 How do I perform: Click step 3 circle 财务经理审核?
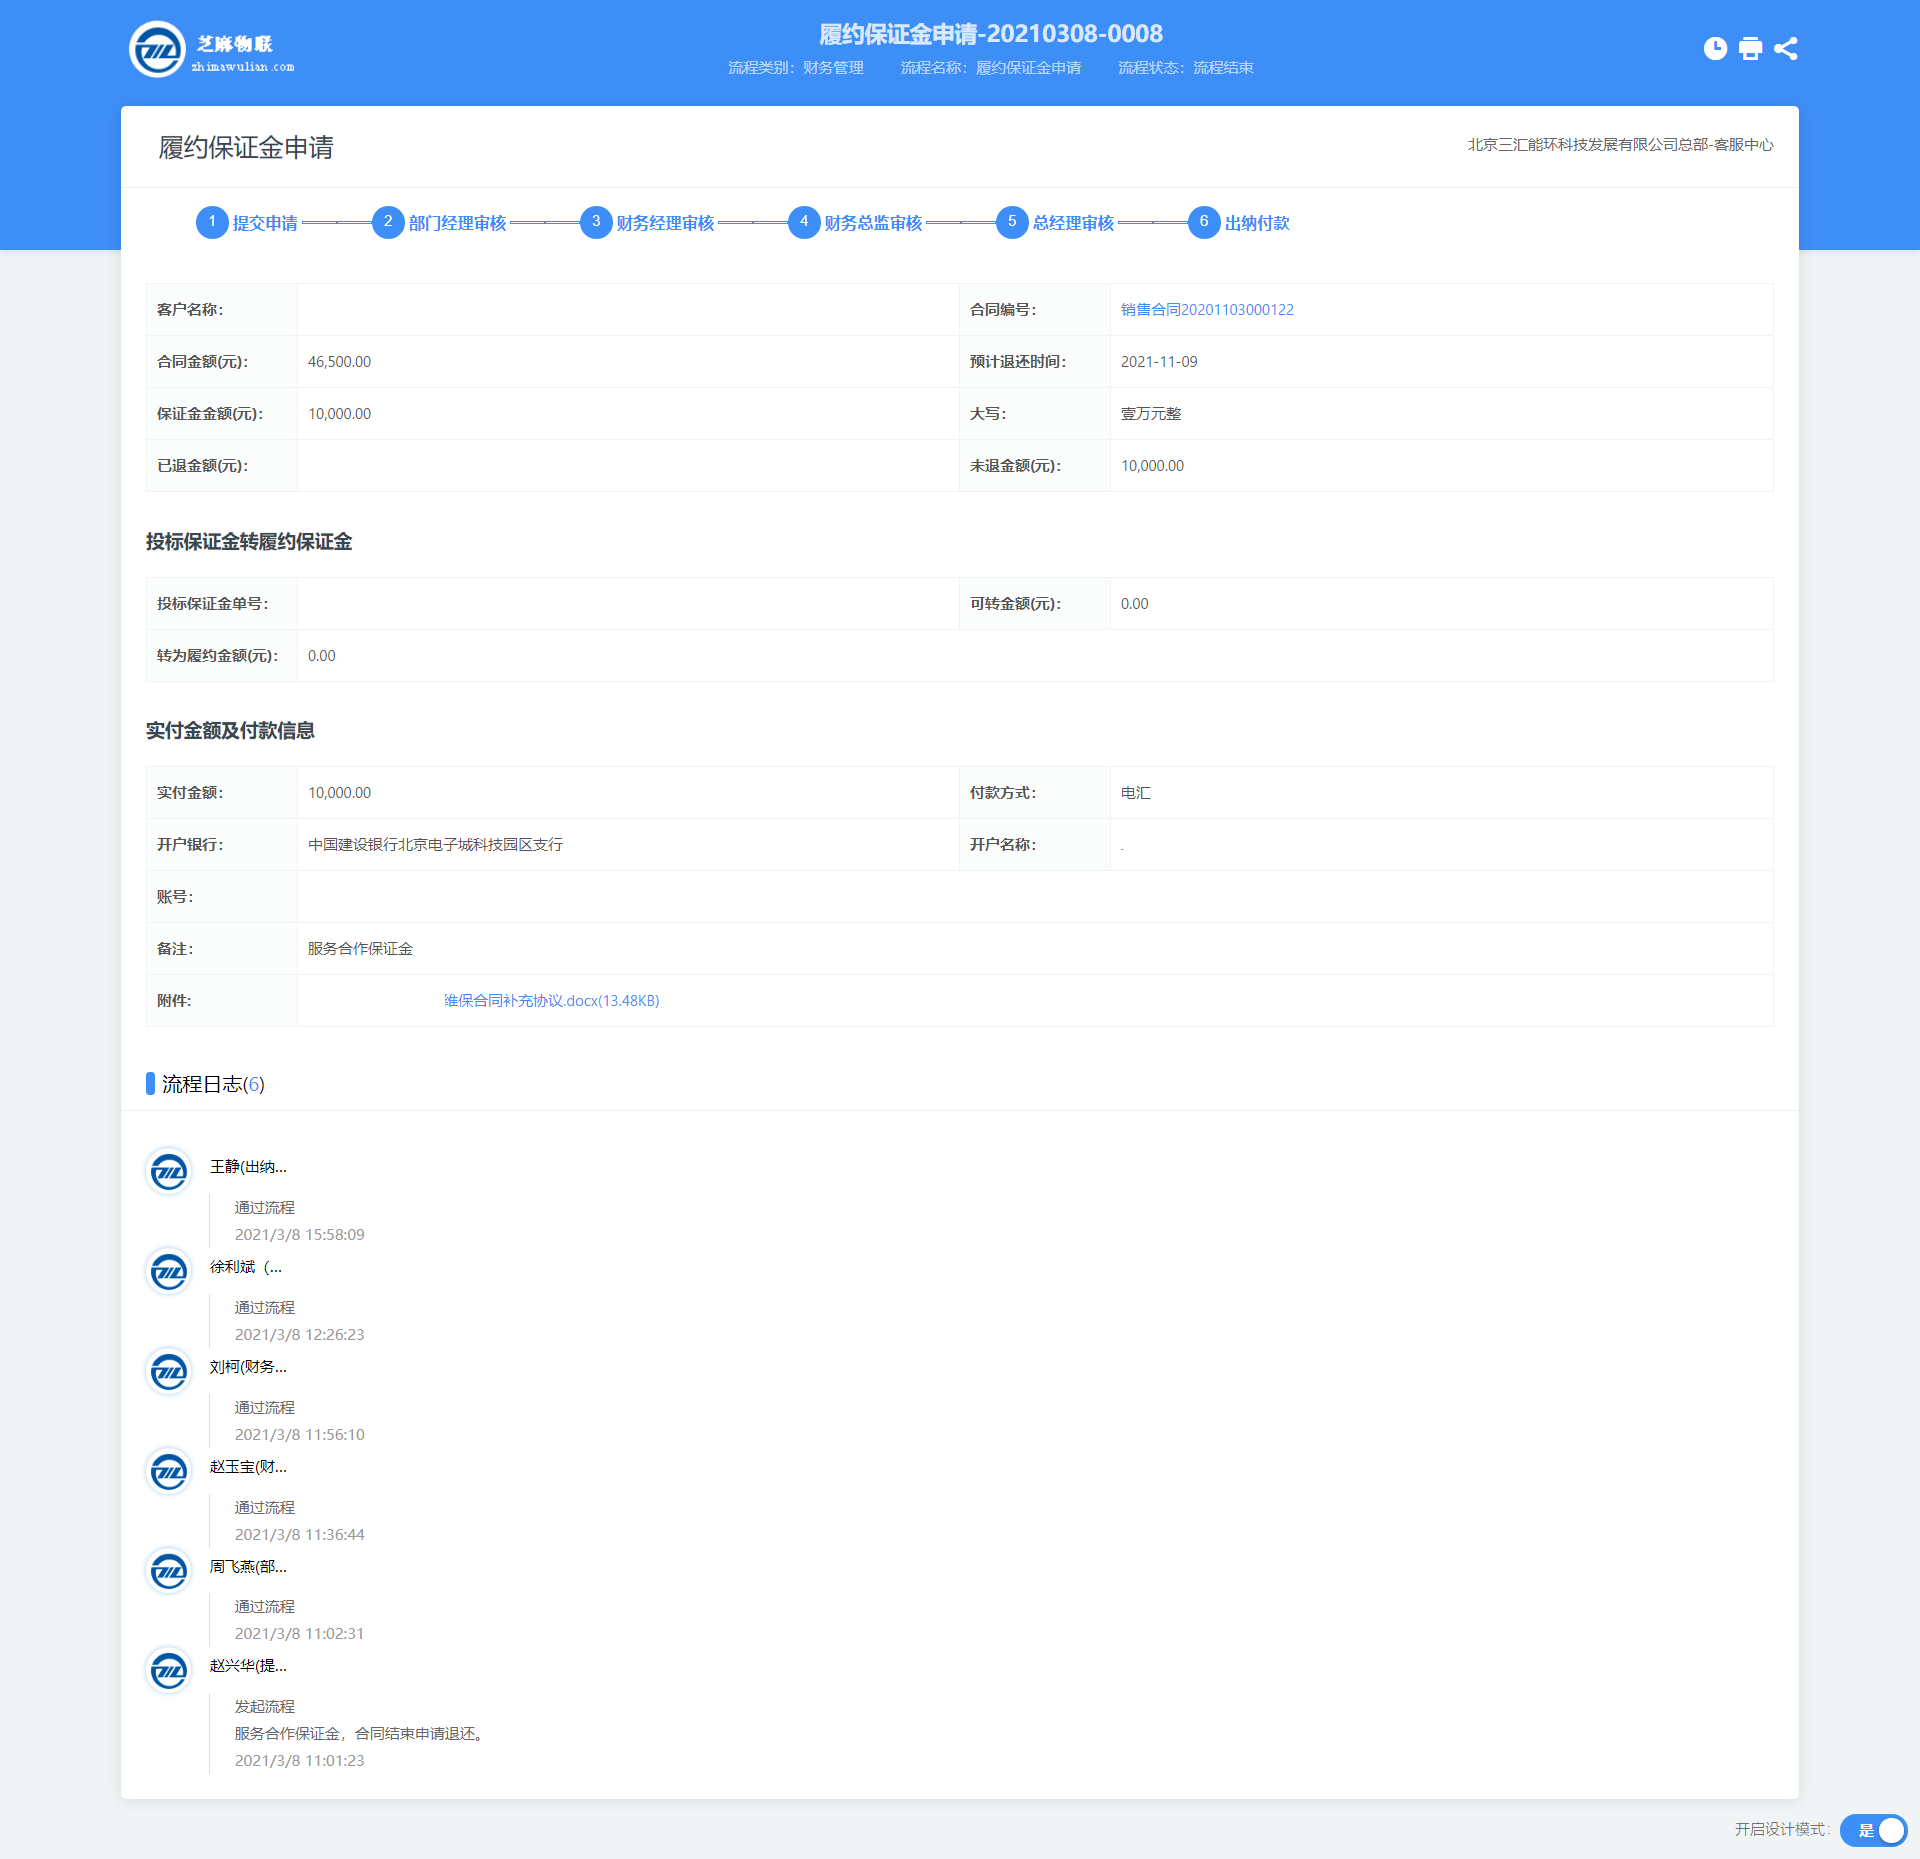click(596, 222)
